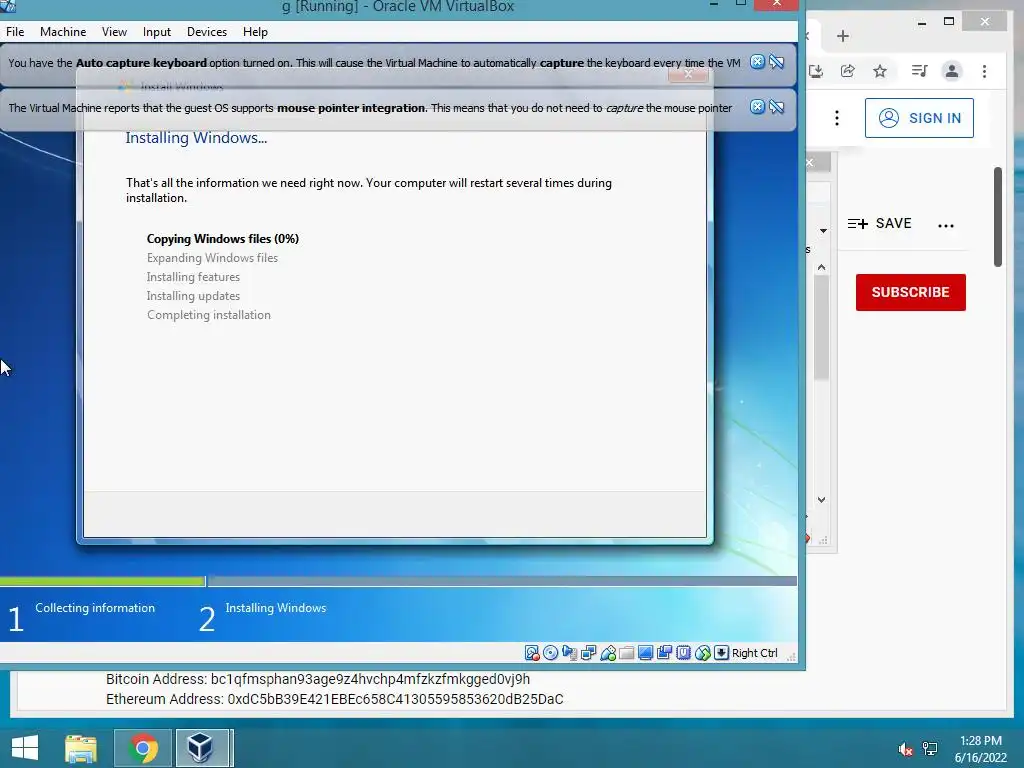
Task: Open the taskbar clock showing 1:28 PM
Action: 980,749
